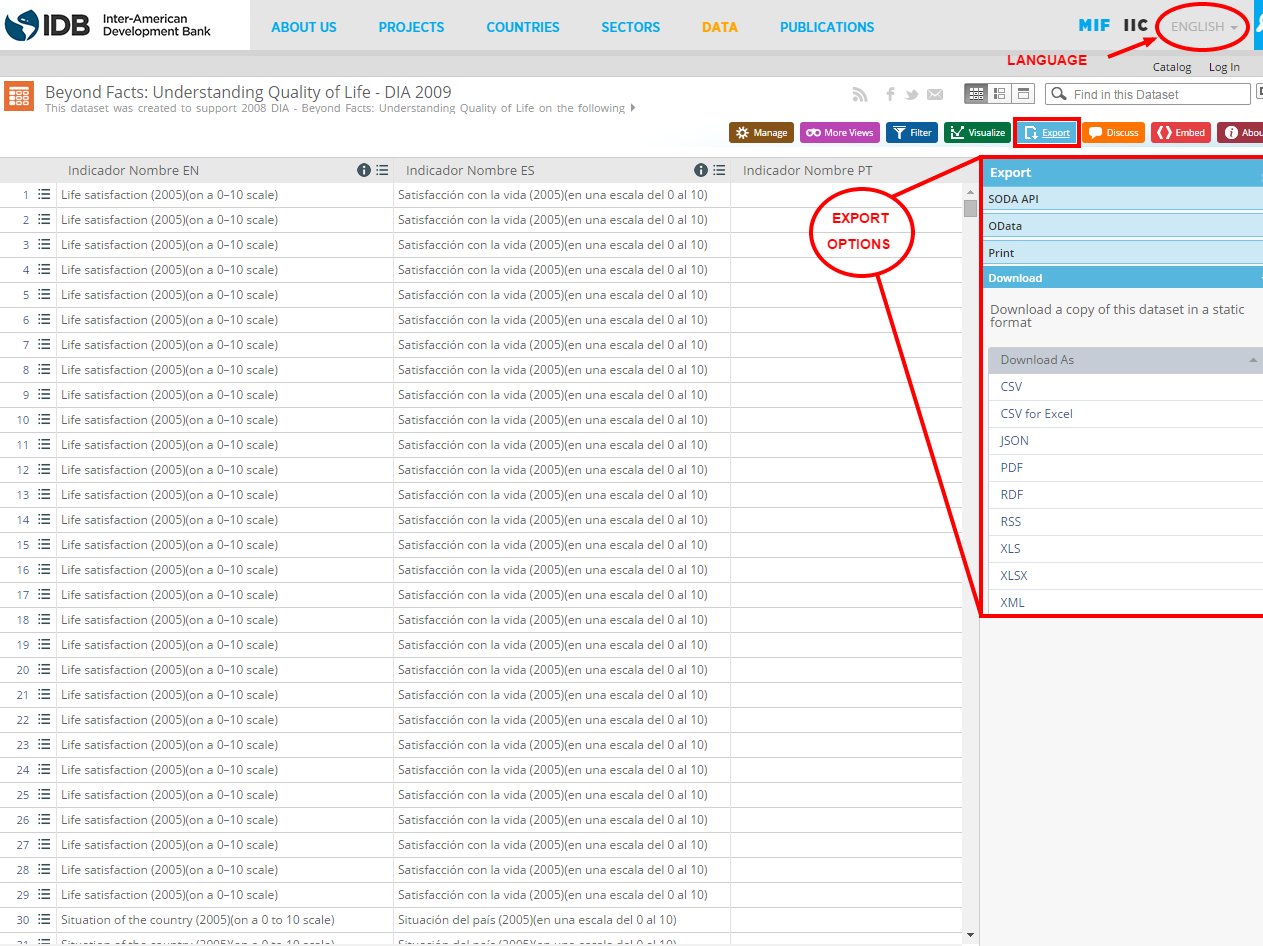Open the info icon on Indicador Nombre EN
The height and width of the screenshot is (946, 1263).
(x=363, y=170)
